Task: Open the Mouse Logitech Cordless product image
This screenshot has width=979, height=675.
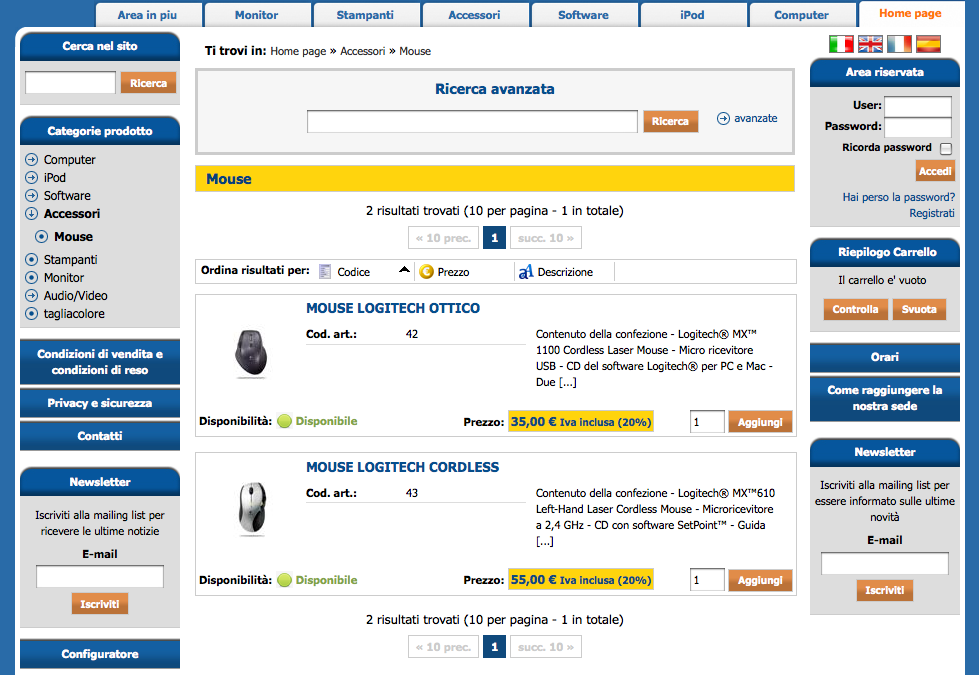Action: click(252, 508)
